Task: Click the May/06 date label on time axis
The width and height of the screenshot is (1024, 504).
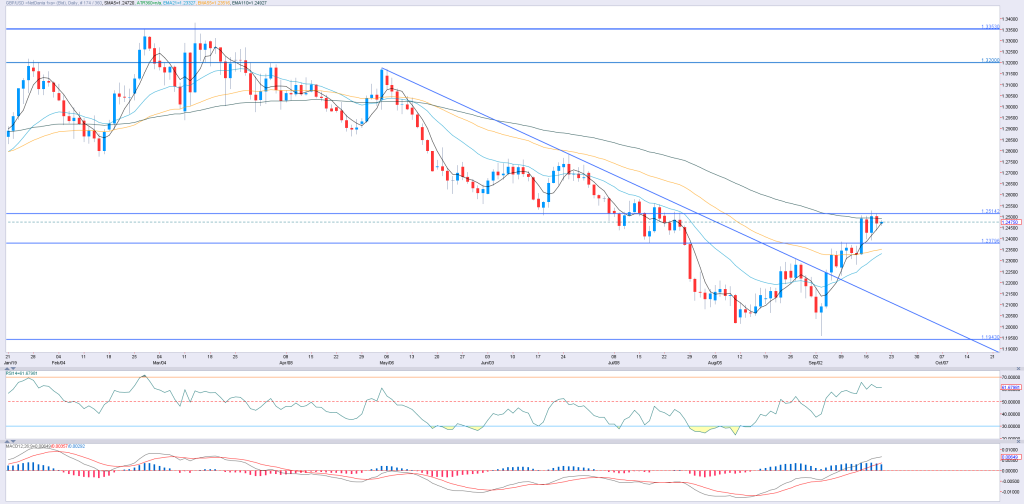Action: (x=388, y=361)
